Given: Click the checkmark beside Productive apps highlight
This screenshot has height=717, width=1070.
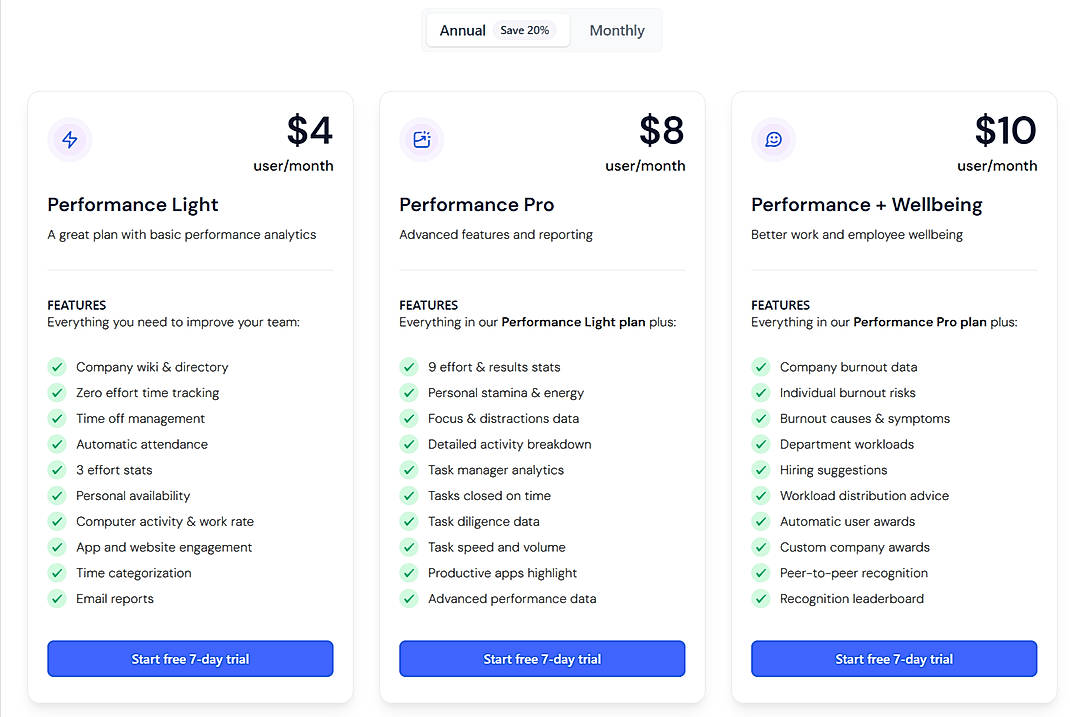Looking at the screenshot, I should (x=409, y=572).
